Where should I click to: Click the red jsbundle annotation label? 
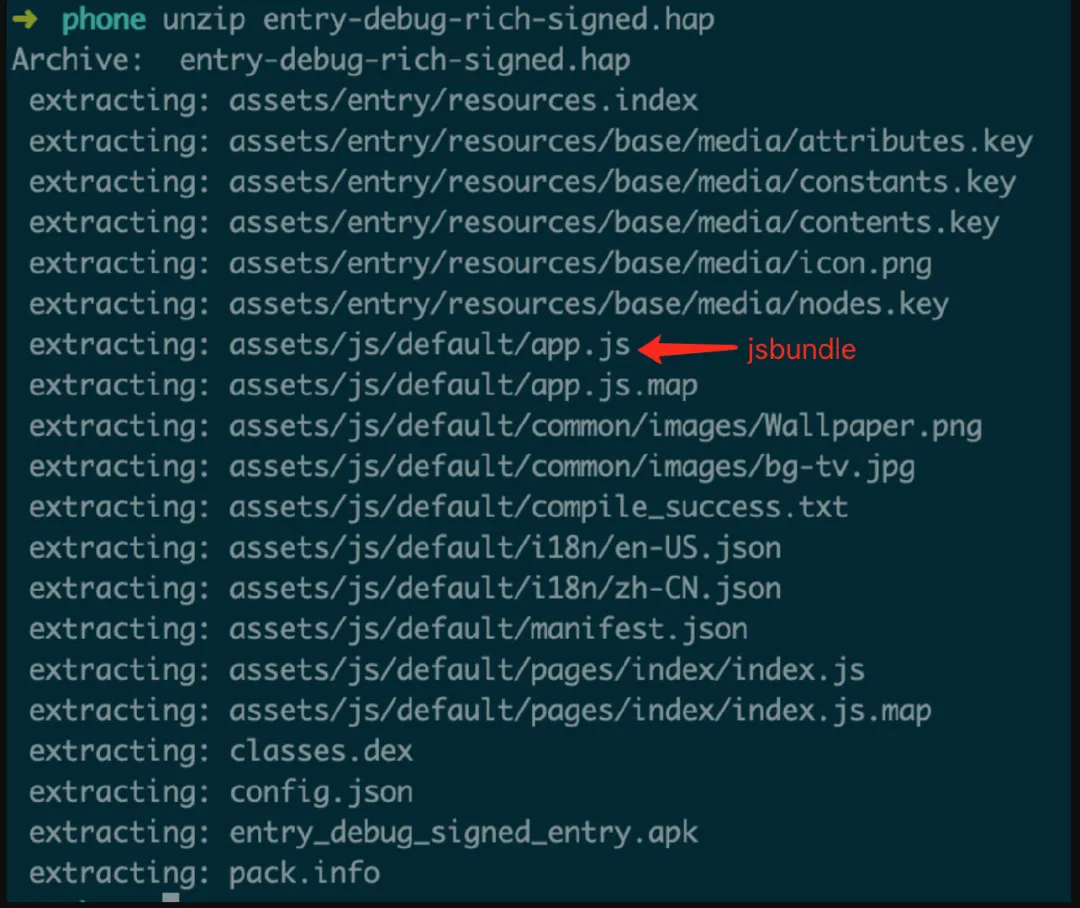pos(801,350)
